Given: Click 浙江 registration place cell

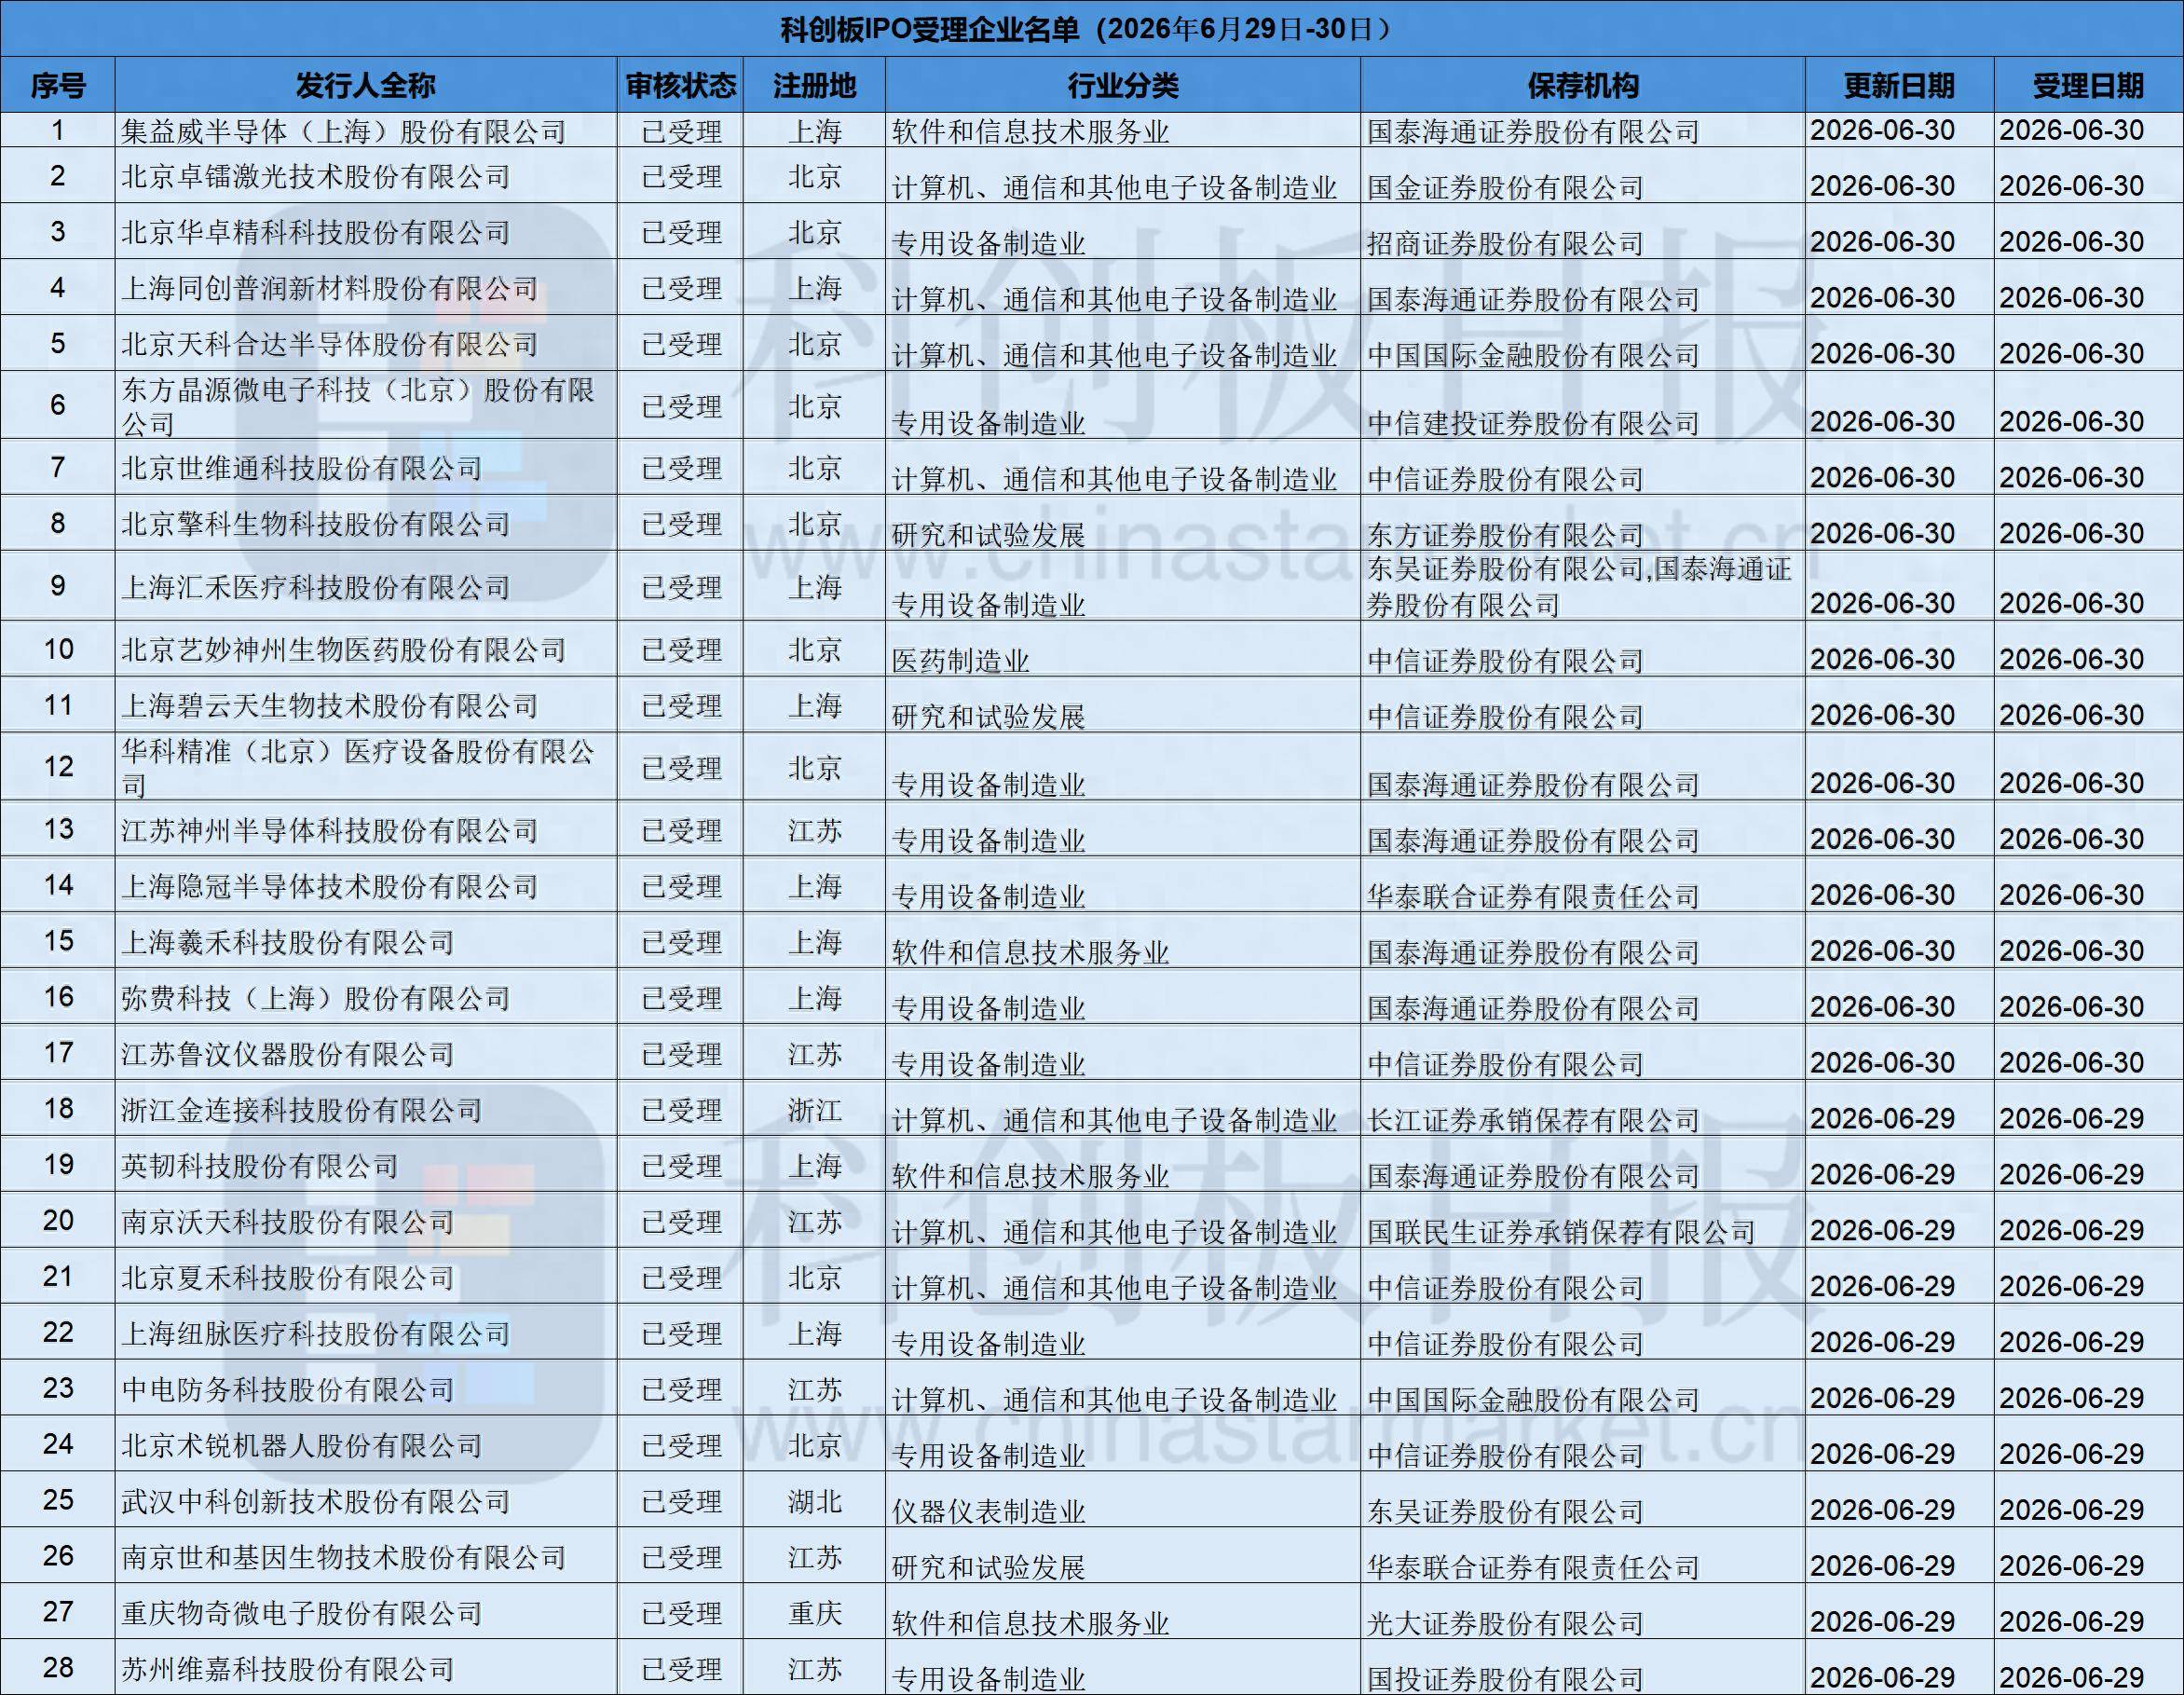Looking at the screenshot, I should coord(814,1109).
